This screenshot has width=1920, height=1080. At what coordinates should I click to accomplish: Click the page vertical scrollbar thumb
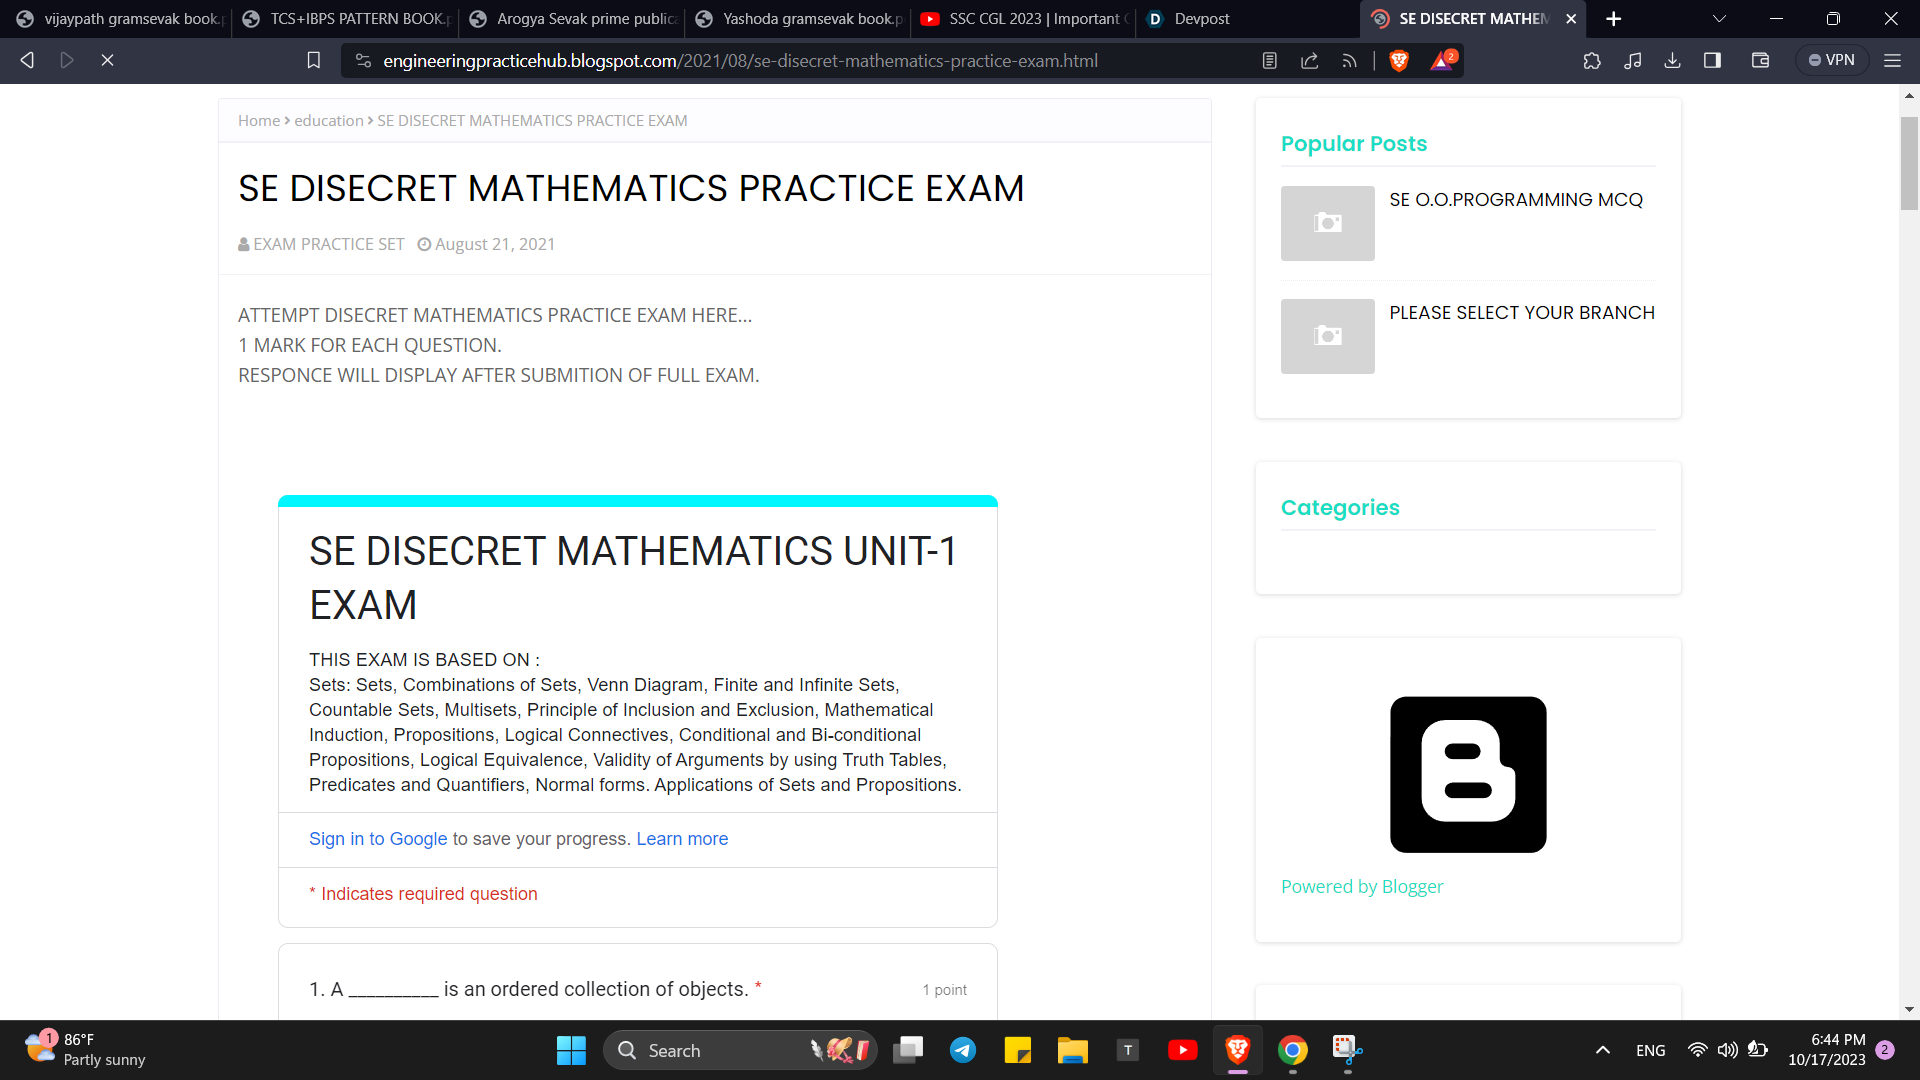click(x=1909, y=162)
